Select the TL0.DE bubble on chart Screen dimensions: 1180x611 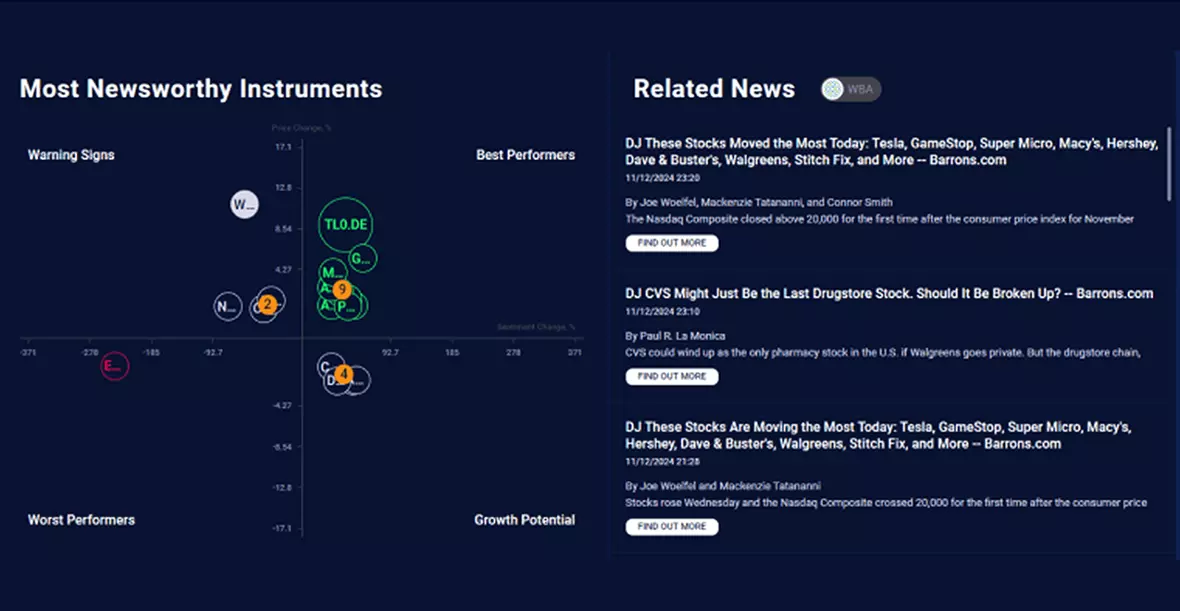[x=346, y=224]
